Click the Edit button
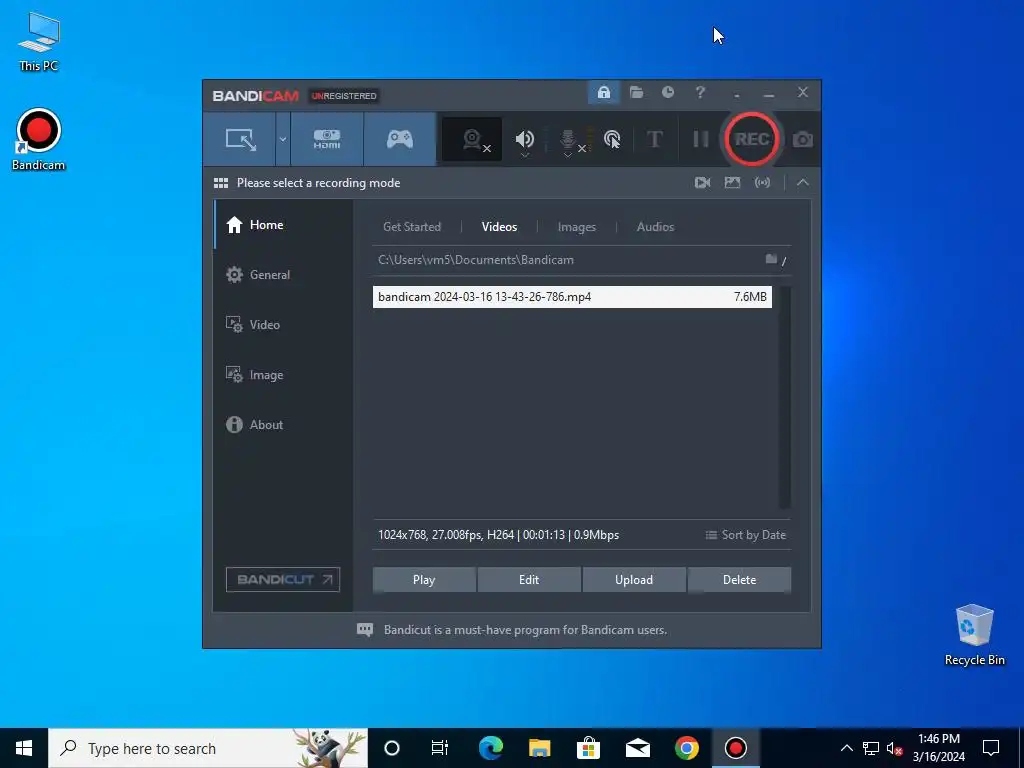The image size is (1024, 768). click(529, 580)
